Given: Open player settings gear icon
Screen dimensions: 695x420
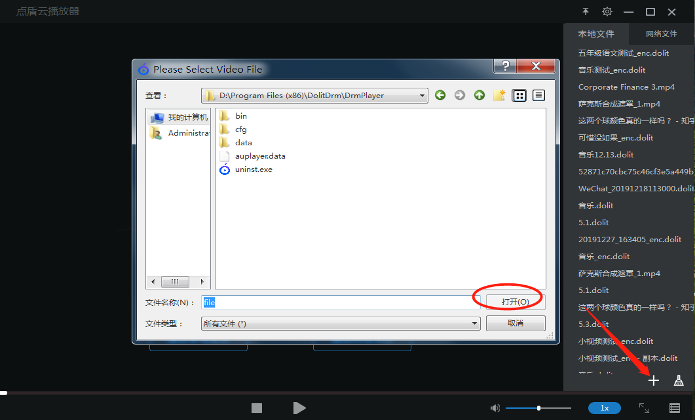Looking at the screenshot, I should click(x=606, y=11).
